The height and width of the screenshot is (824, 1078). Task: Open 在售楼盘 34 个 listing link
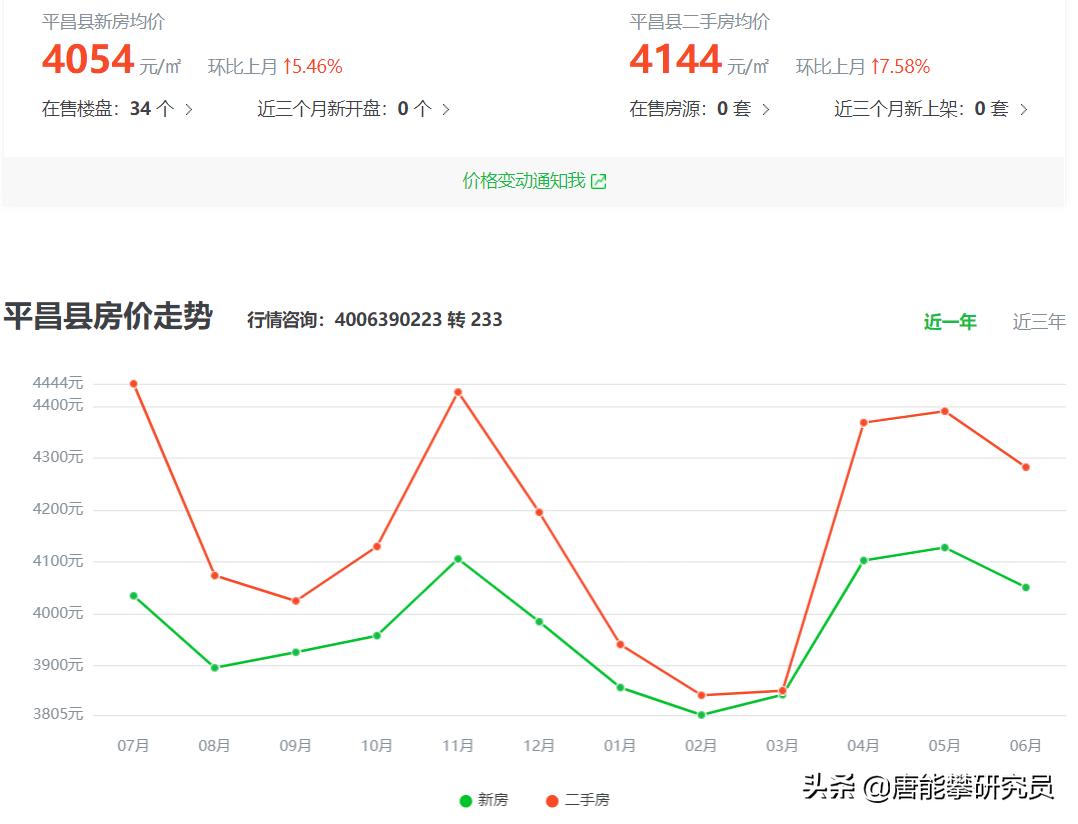[x=117, y=109]
